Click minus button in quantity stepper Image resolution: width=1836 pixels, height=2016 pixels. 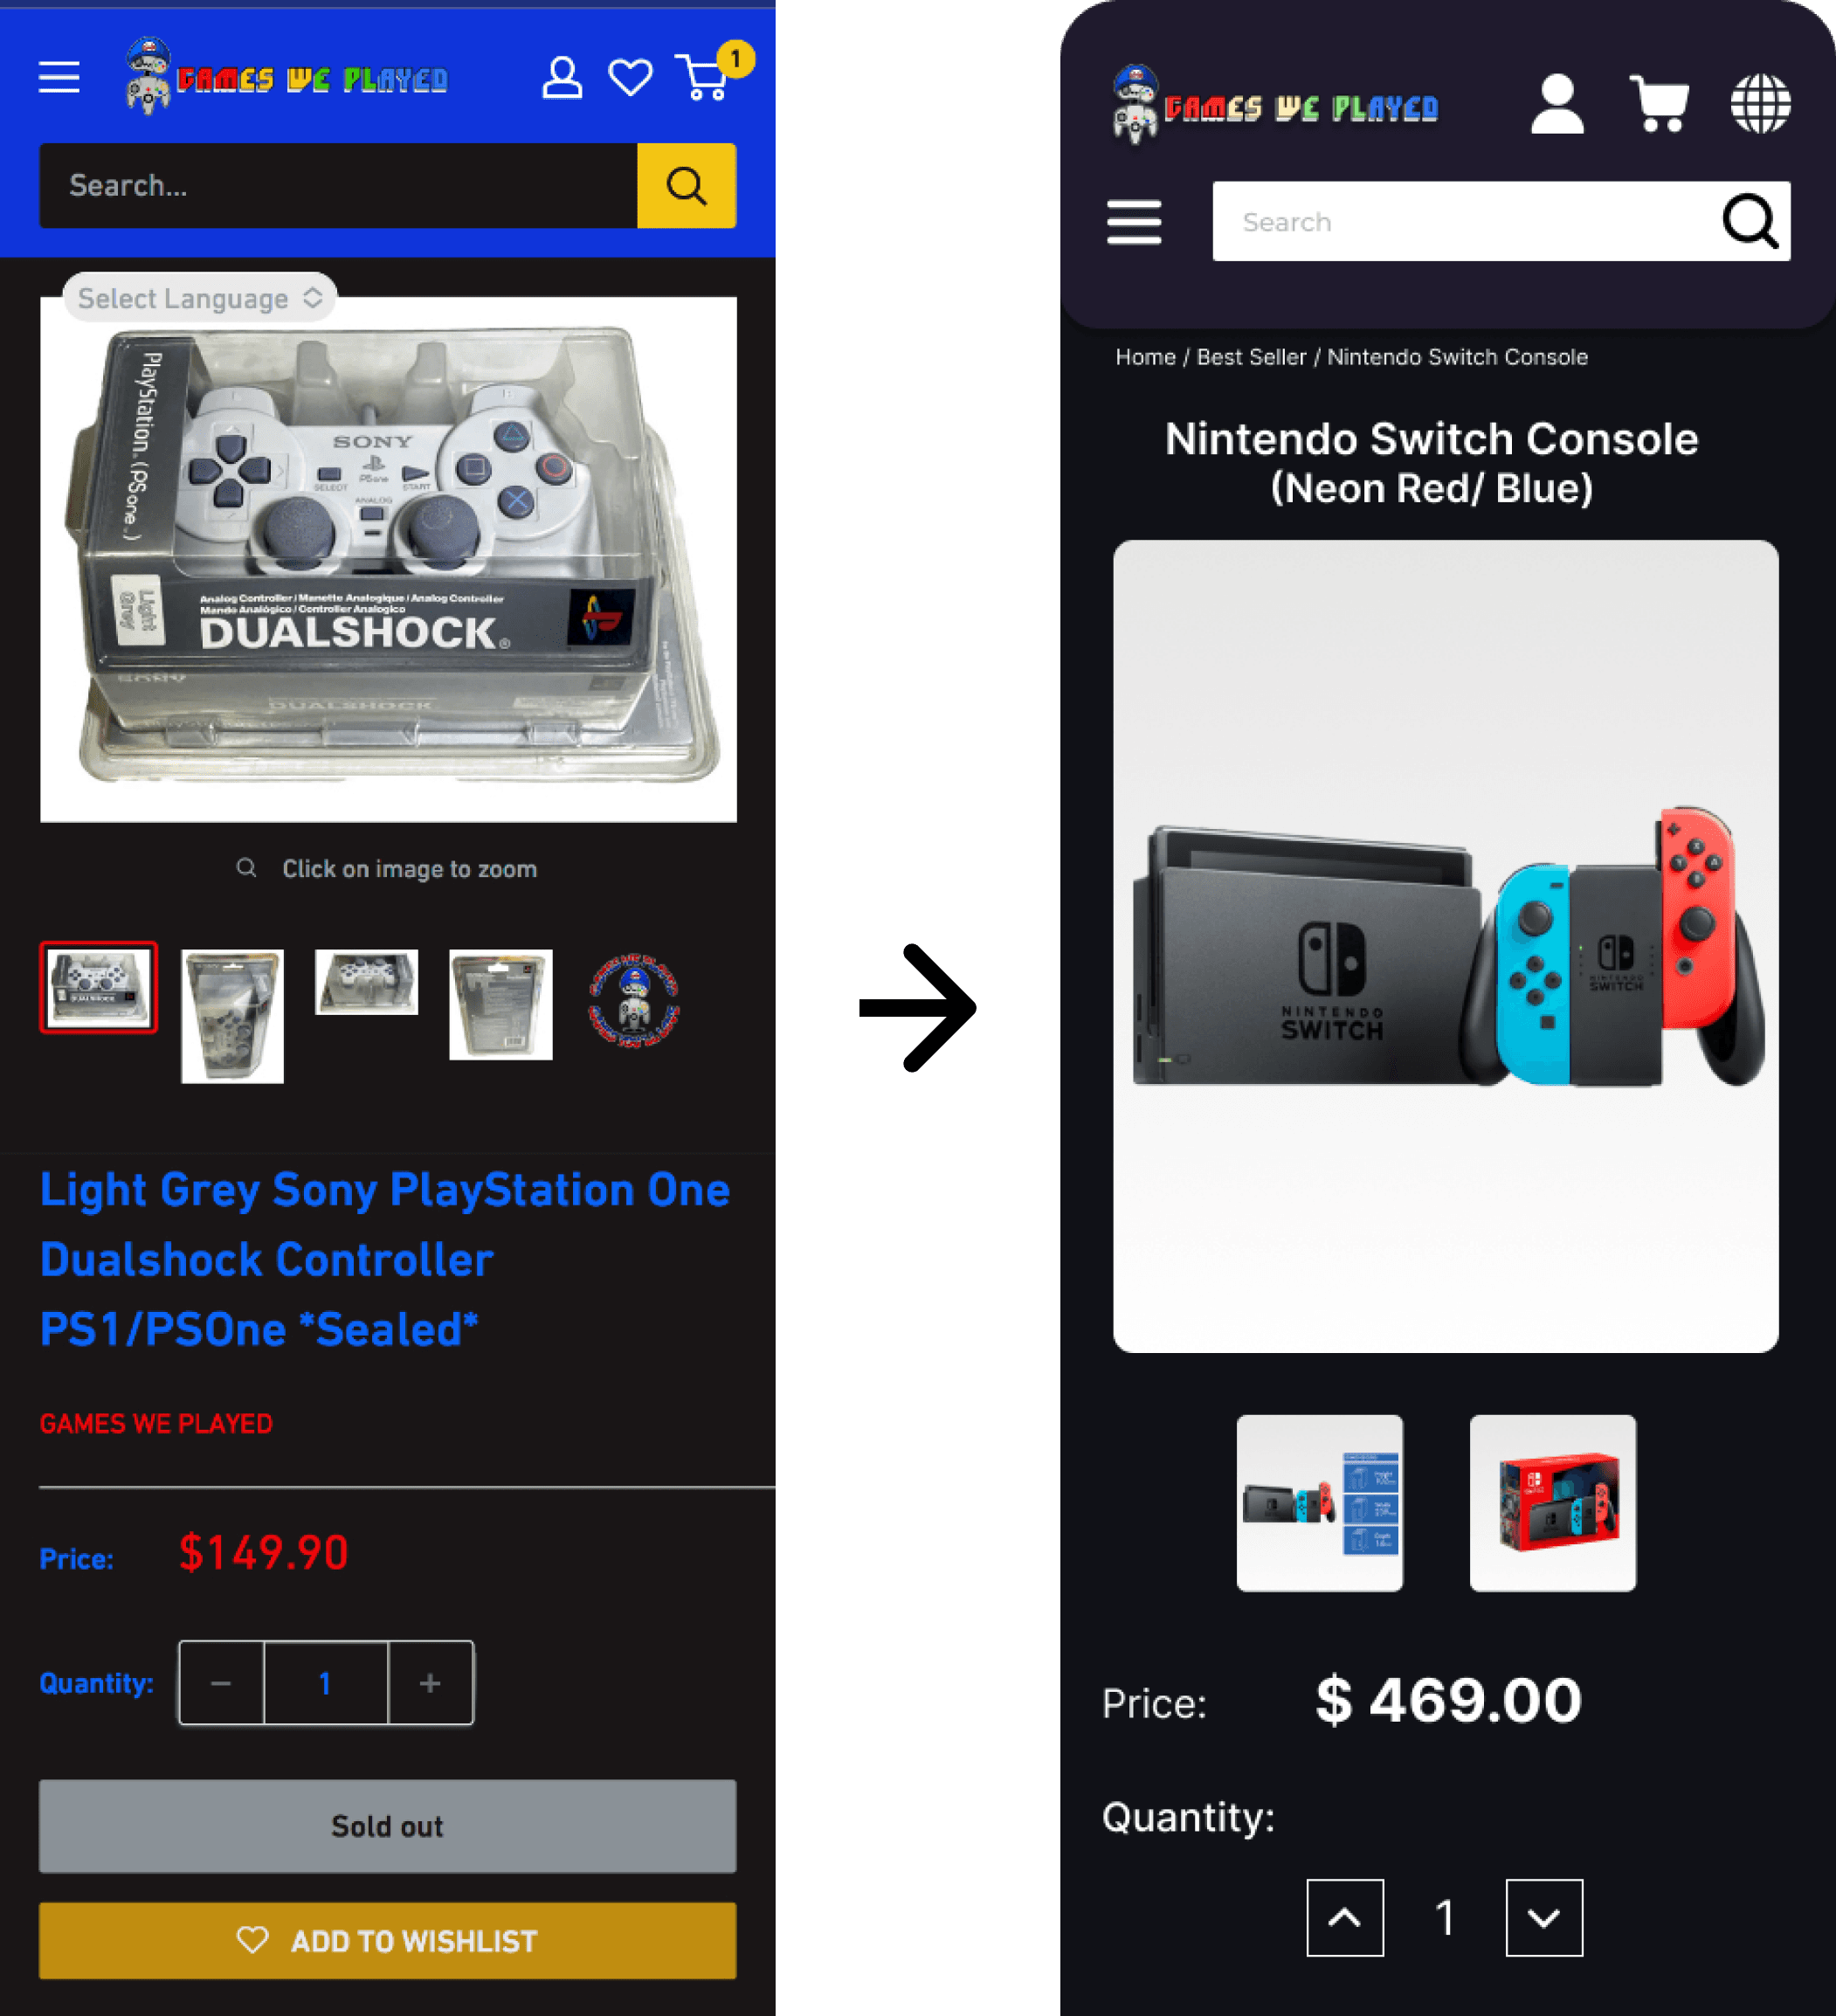[221, 1683]
